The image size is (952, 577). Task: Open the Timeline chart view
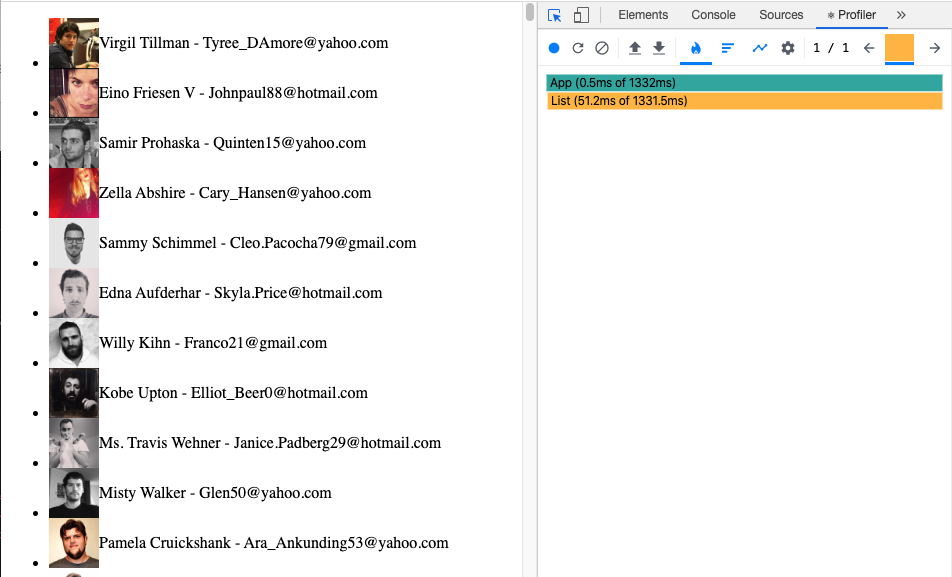760,48
